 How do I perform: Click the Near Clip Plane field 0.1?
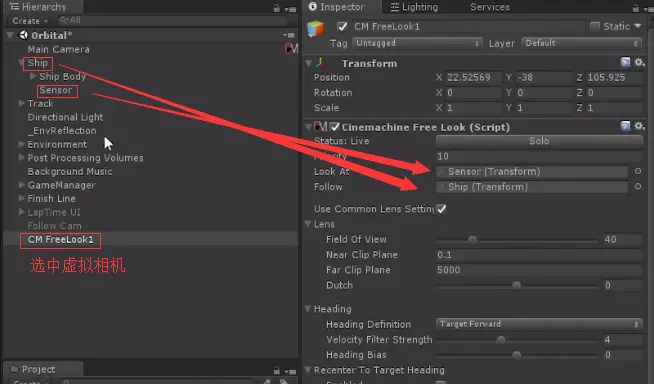pos(539,255)
